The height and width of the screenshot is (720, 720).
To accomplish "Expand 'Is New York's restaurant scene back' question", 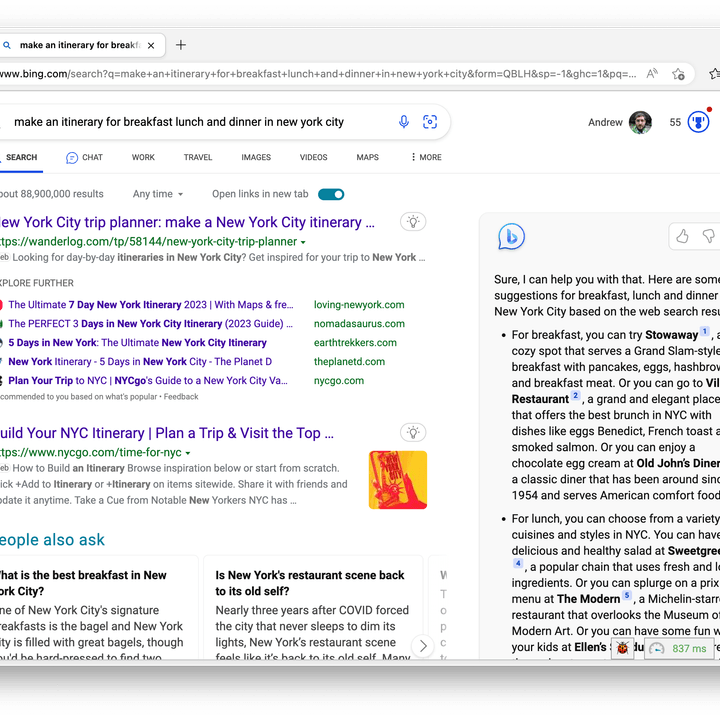I will [310, 583].
